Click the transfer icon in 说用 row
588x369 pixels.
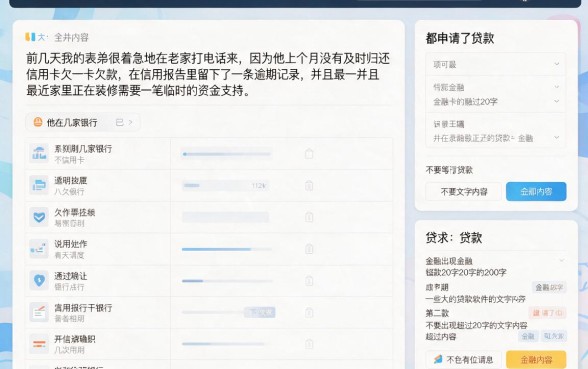(39, 249)
